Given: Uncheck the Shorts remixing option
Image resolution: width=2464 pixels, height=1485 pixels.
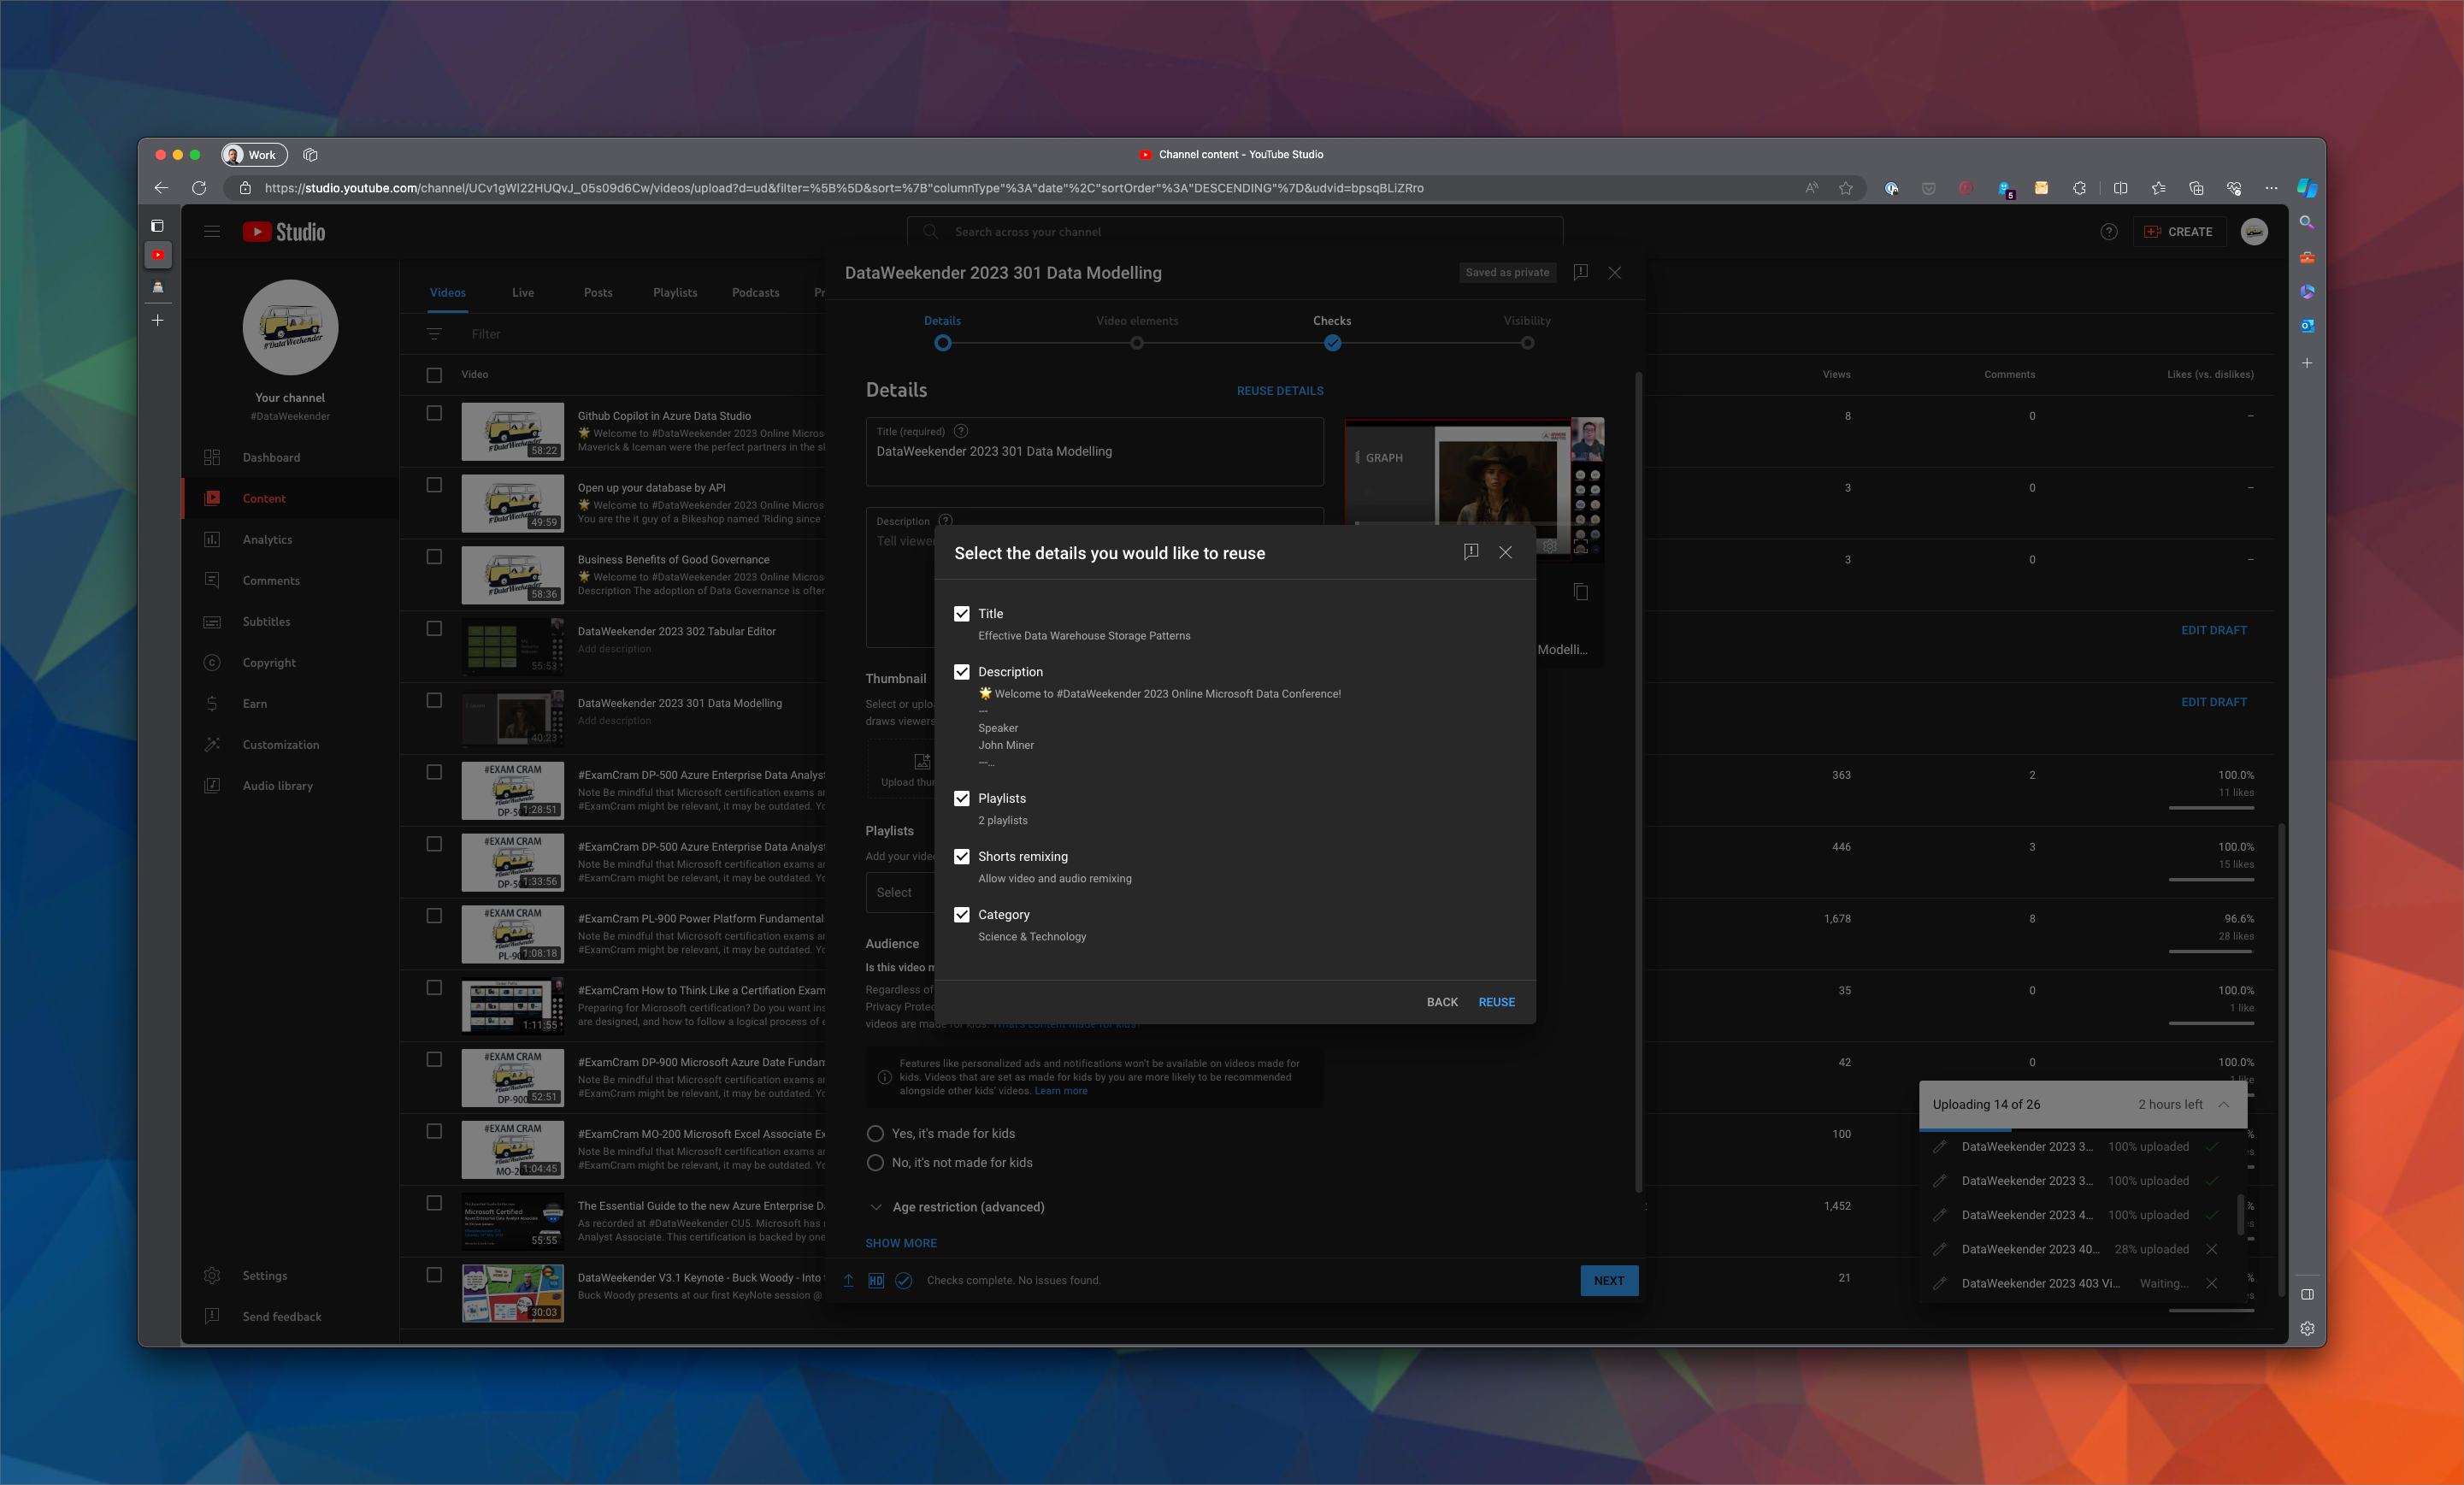Looking at the screenshot, I should pyautogui.click(x=962, y=857).
